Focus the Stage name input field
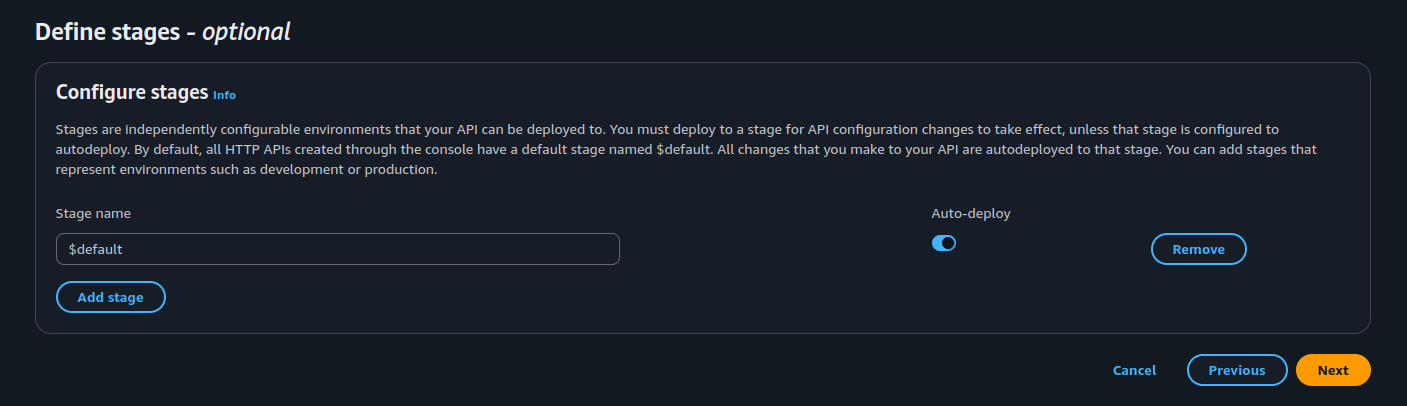Screen dimensions: 1407x406 338,249
